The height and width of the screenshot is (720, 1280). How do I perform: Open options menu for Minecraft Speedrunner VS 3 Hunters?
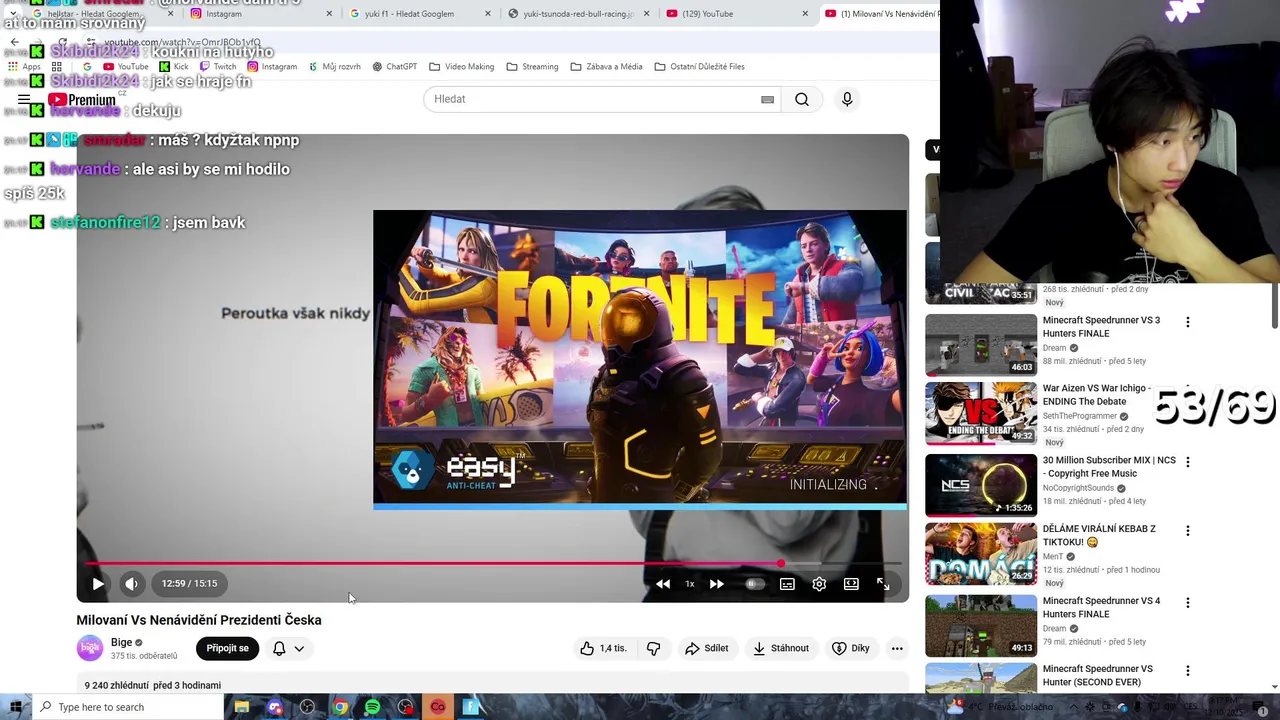click(1188, 322)
